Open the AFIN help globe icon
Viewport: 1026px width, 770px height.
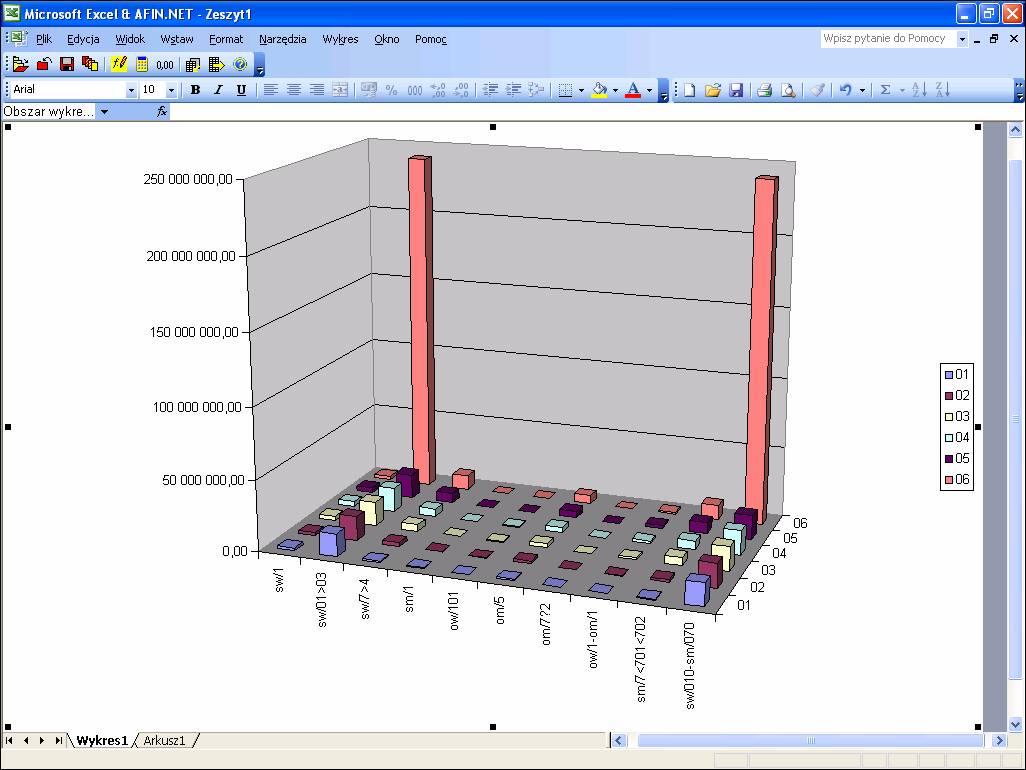240,64
